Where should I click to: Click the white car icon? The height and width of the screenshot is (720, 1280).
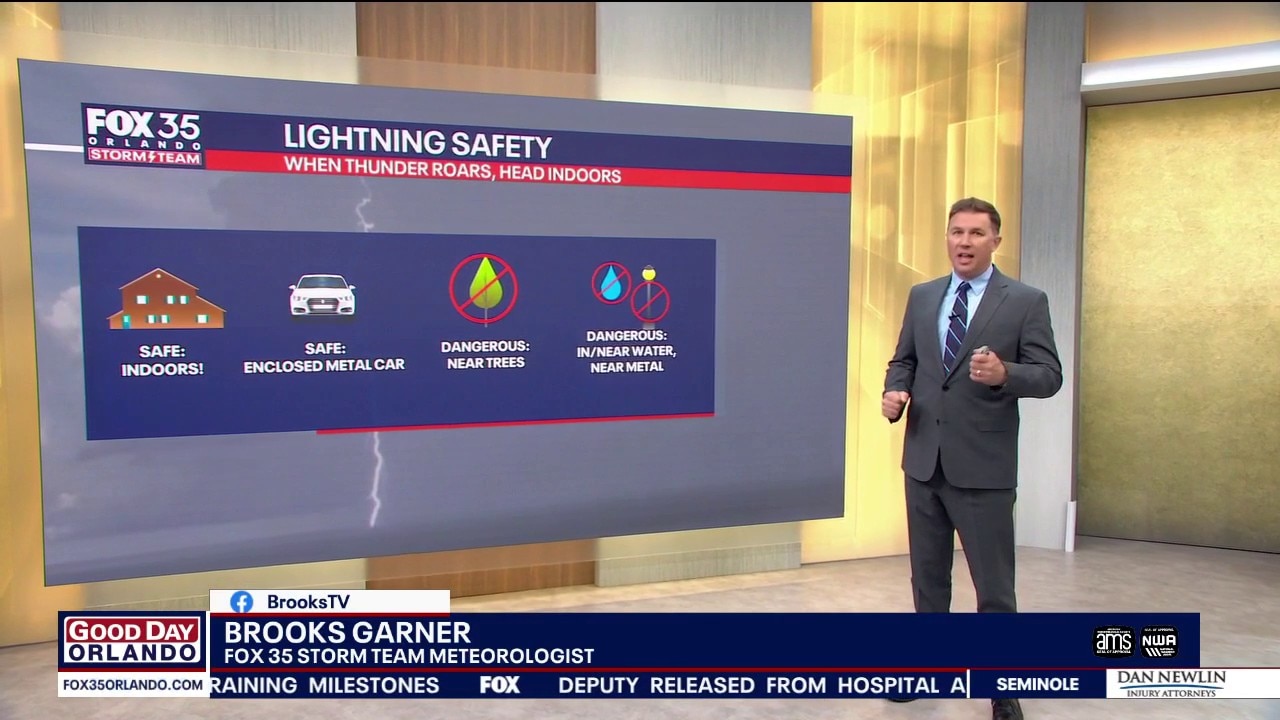(x=322, y=296)
